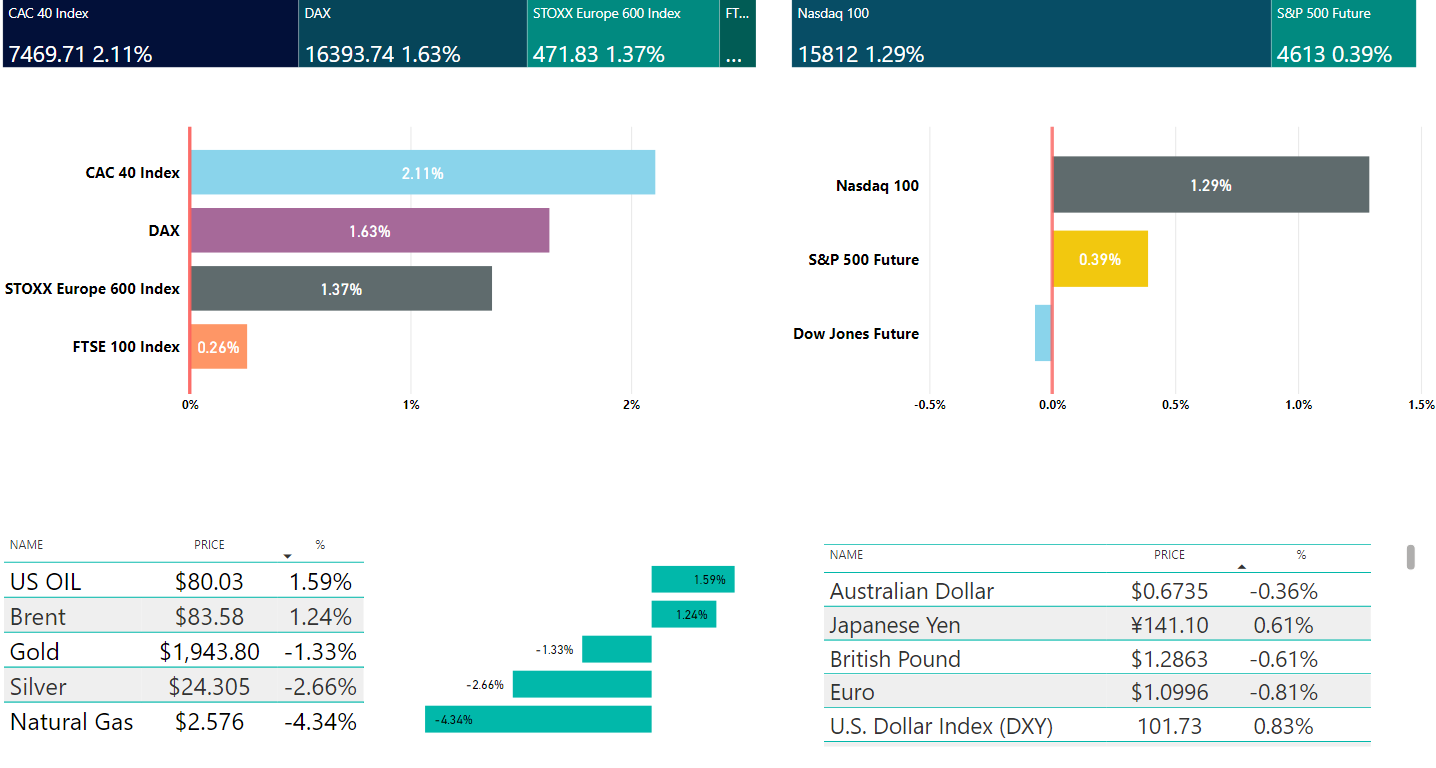Click the orange FTSE 100 0.26% bar
The height and width of the screenshot is (768, 1436).
(218, 347)
